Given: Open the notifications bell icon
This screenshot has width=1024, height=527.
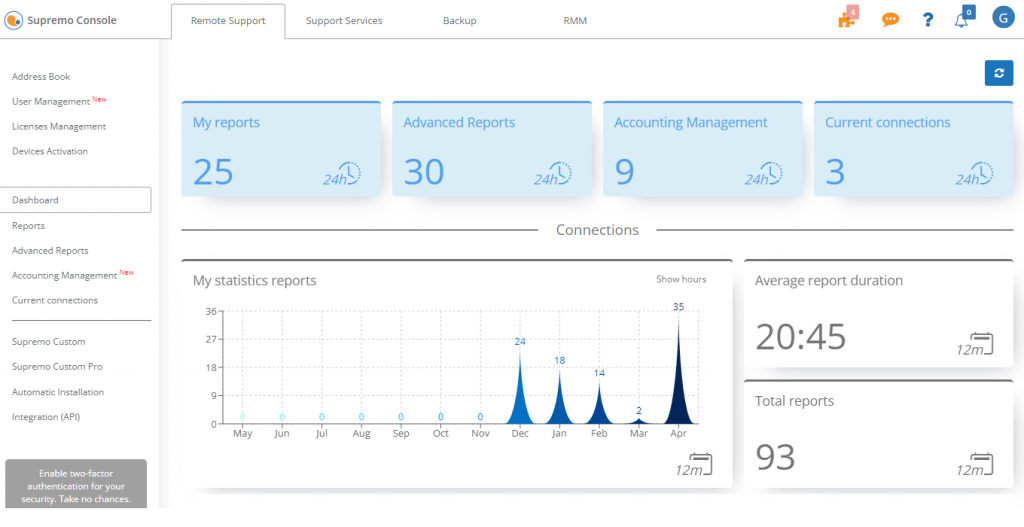Looking at the screenshot, I should [961, 20].
